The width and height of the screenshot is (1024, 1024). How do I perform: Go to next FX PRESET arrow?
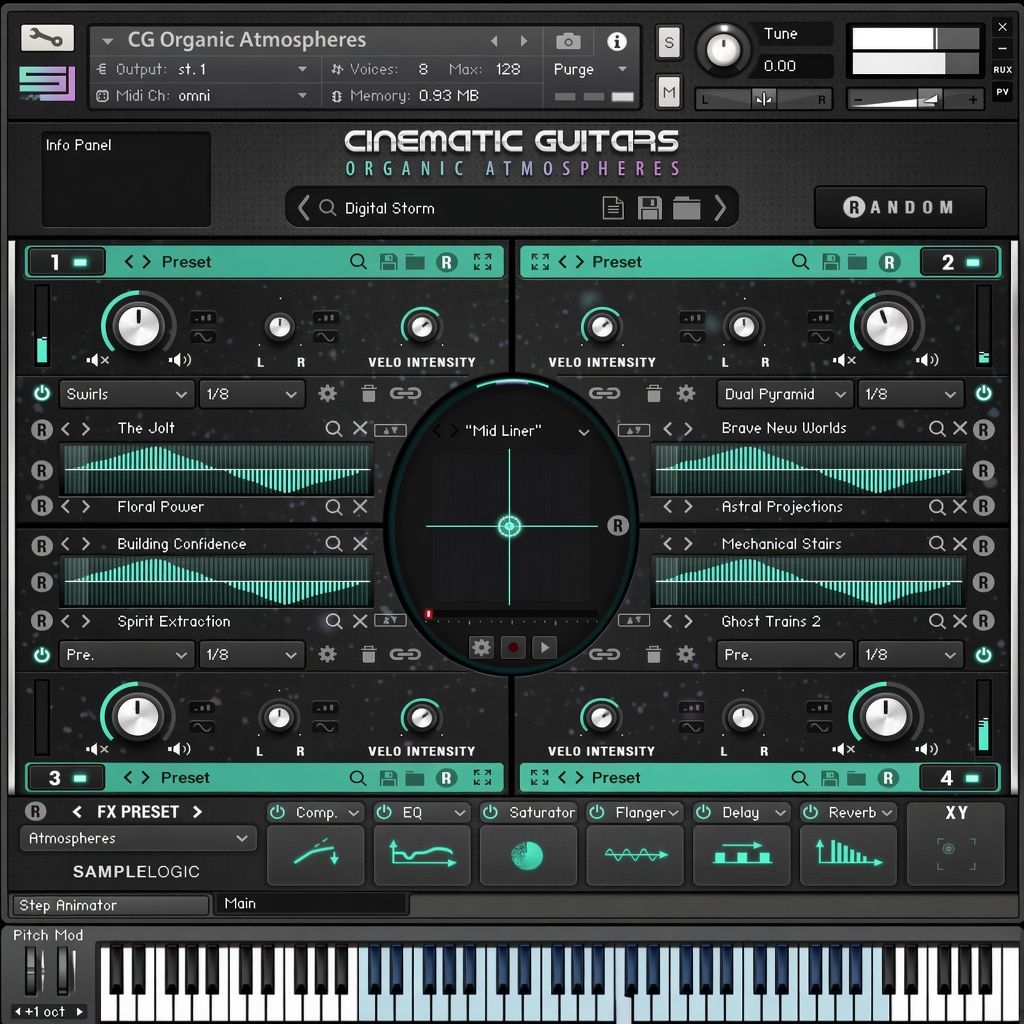pos(197,811)
